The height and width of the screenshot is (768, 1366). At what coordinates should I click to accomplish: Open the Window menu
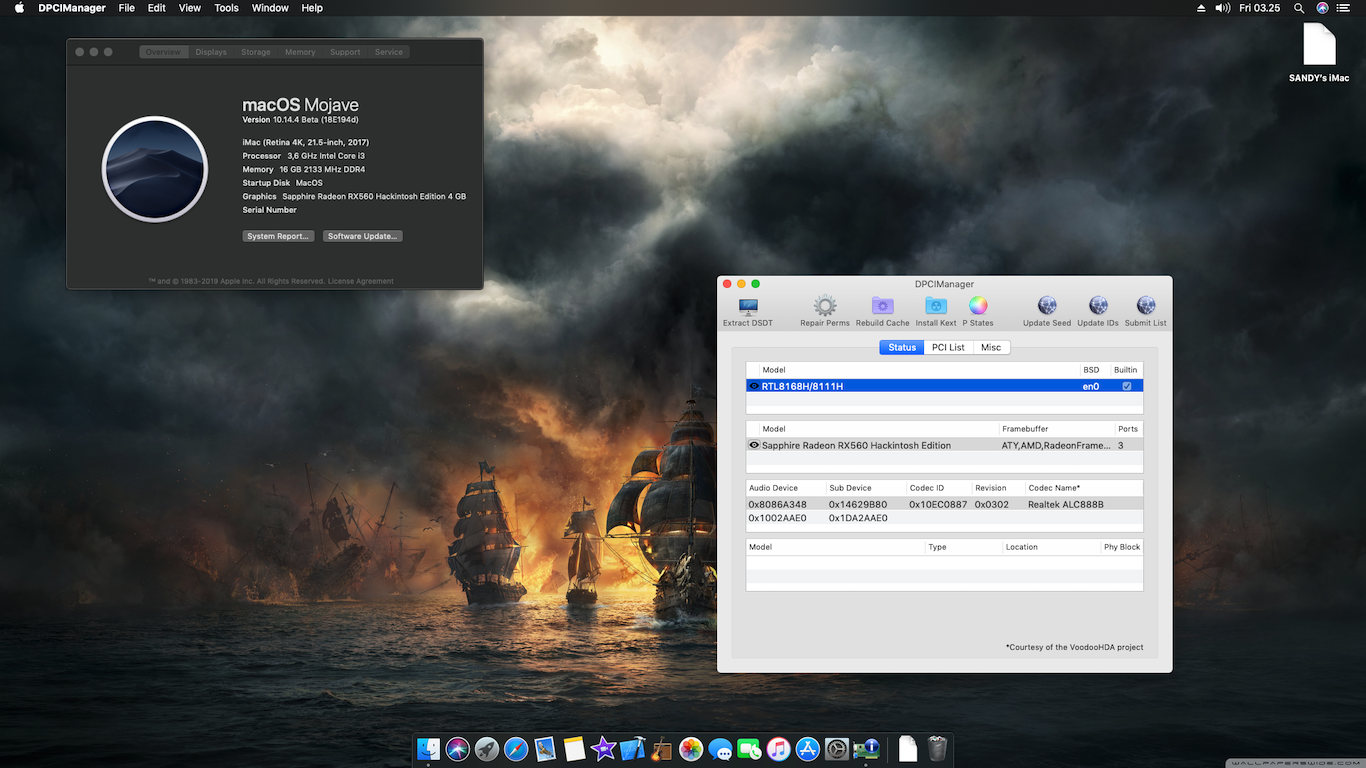coord(270,8)
